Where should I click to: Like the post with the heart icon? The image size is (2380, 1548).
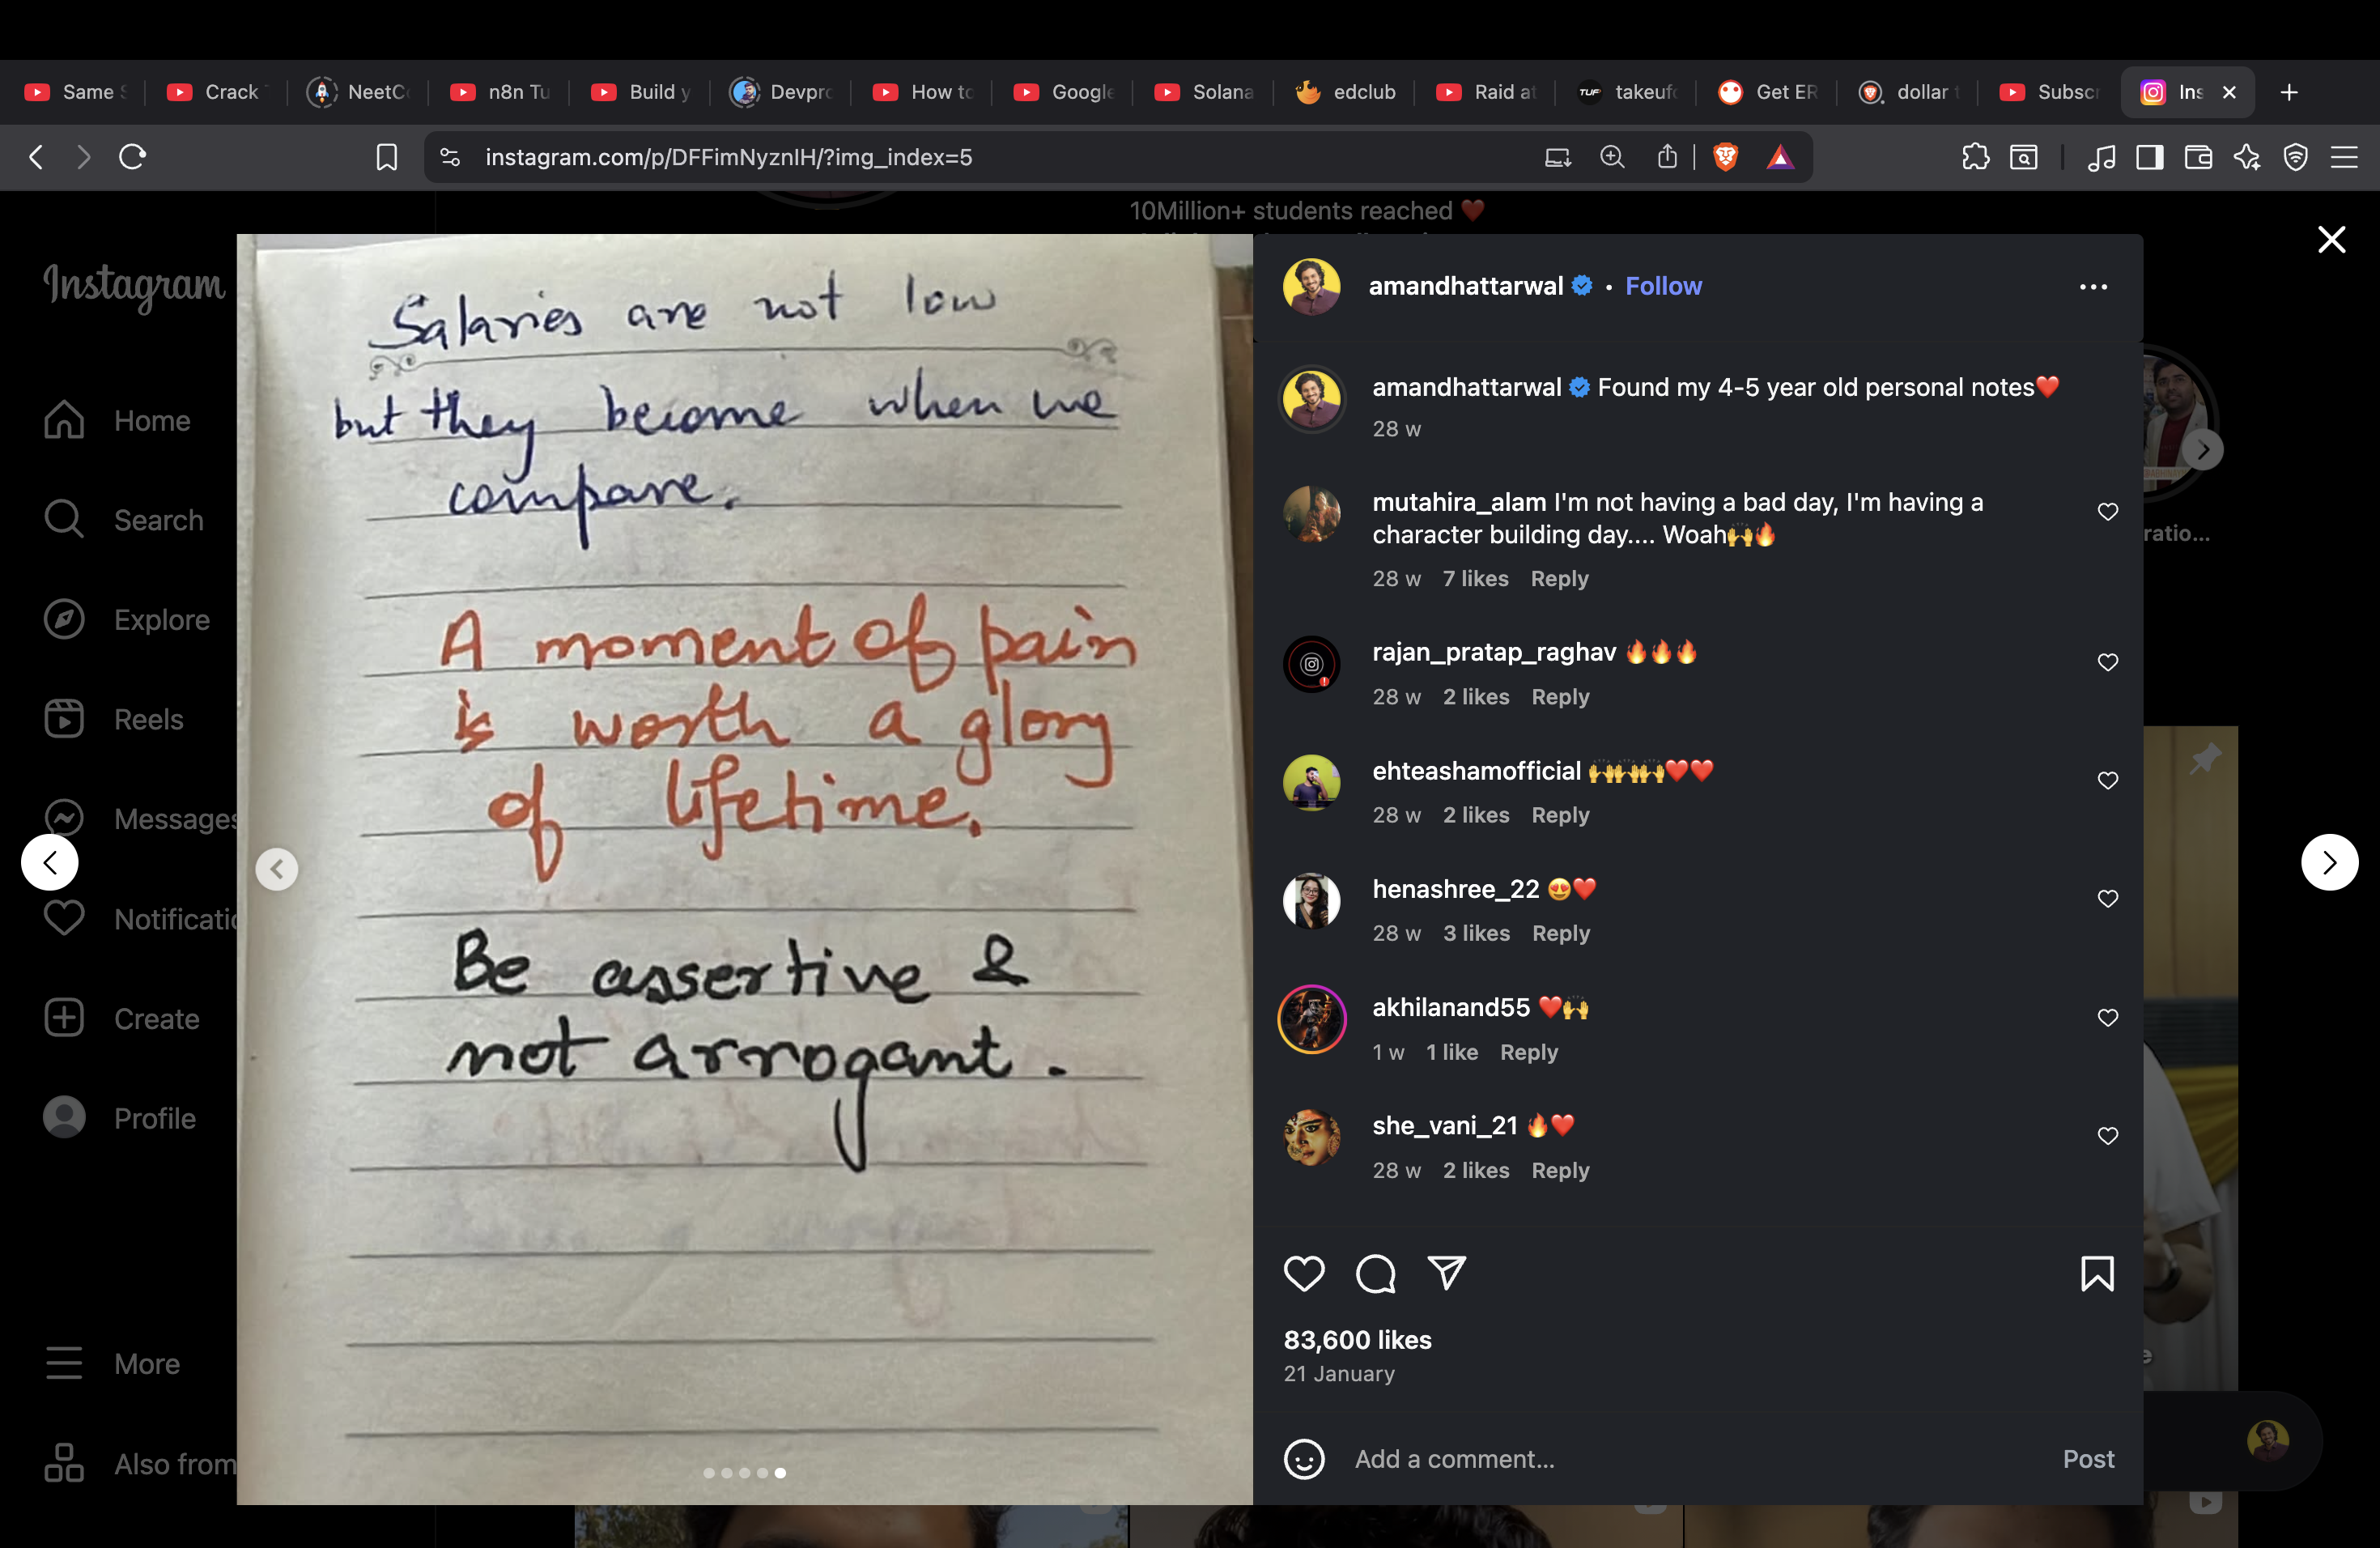[x=1304, y=1273]
